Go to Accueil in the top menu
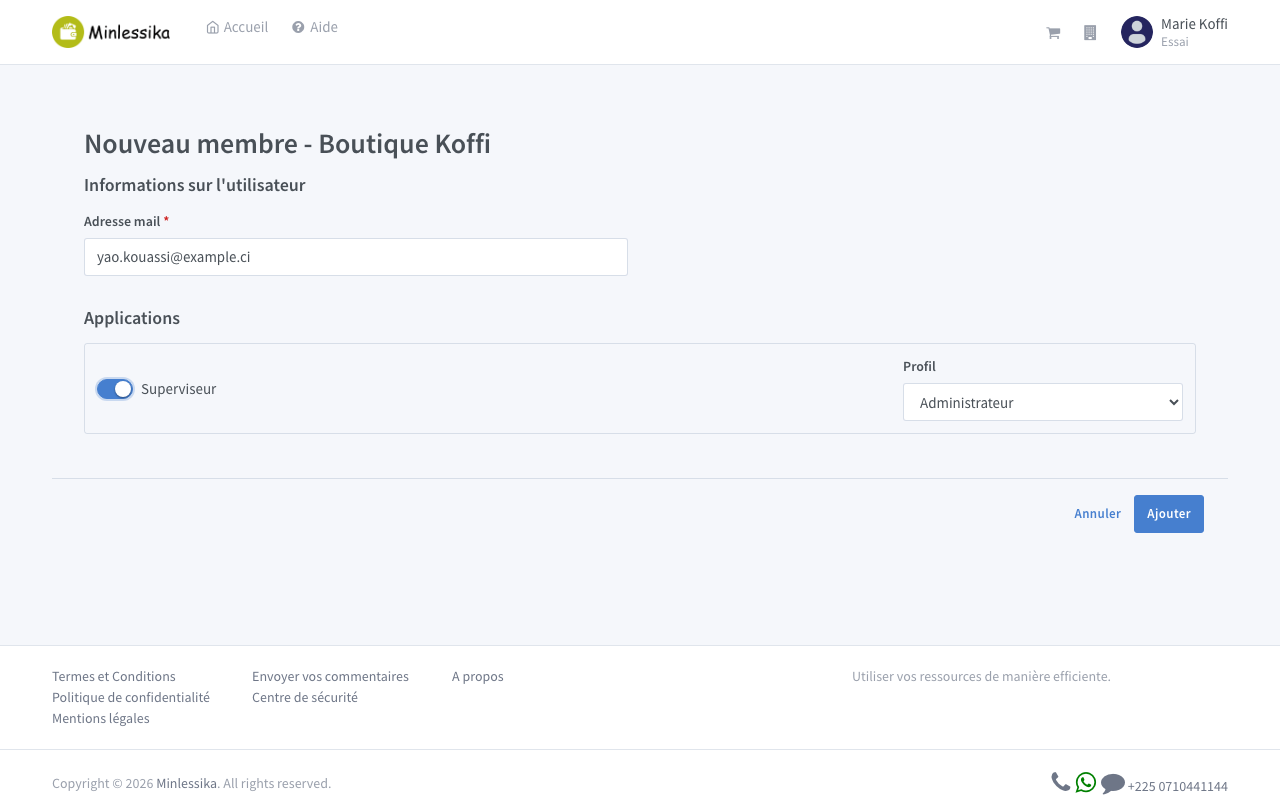Viewport: 1280px width, 800px height. 237,27
